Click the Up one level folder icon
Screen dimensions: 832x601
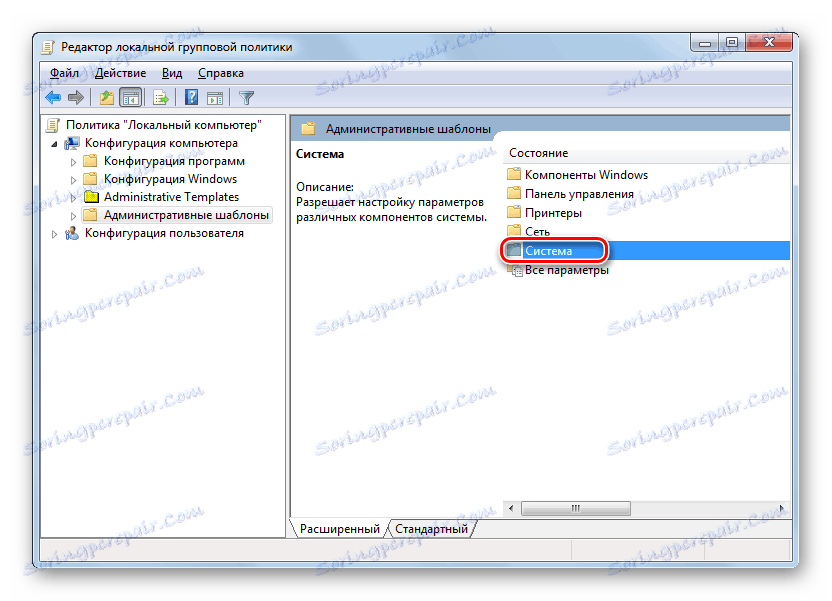click(107, 98)
